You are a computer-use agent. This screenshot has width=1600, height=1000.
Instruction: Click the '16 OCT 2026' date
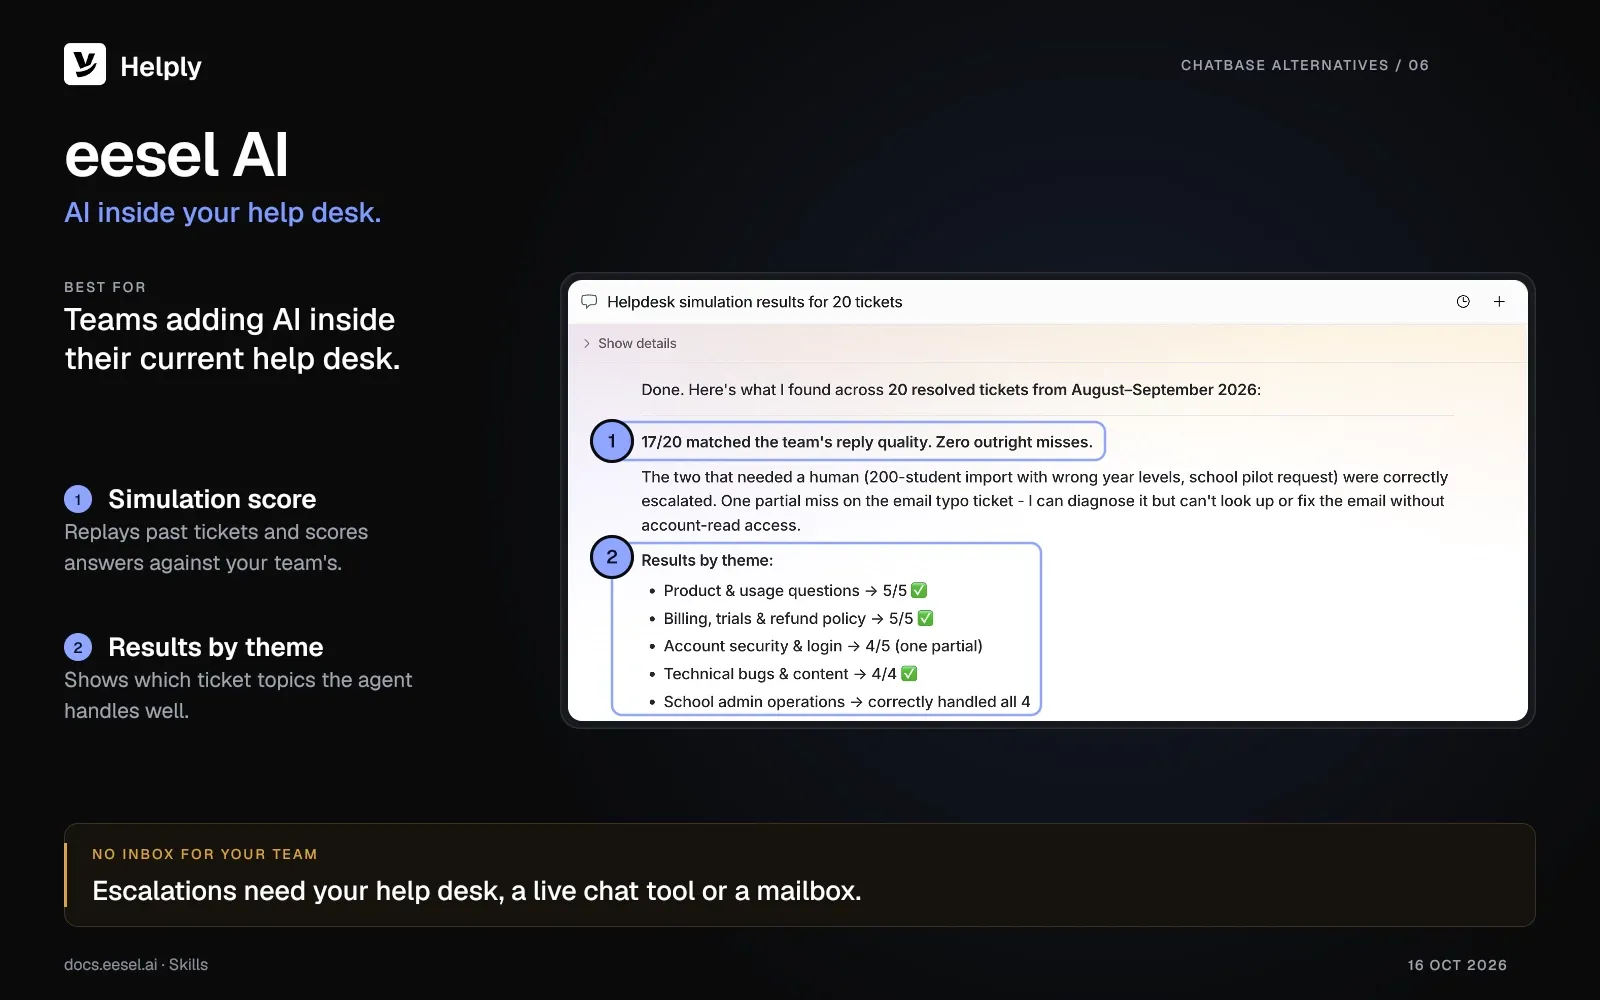pyautogui.click(x=1457, y=965)
